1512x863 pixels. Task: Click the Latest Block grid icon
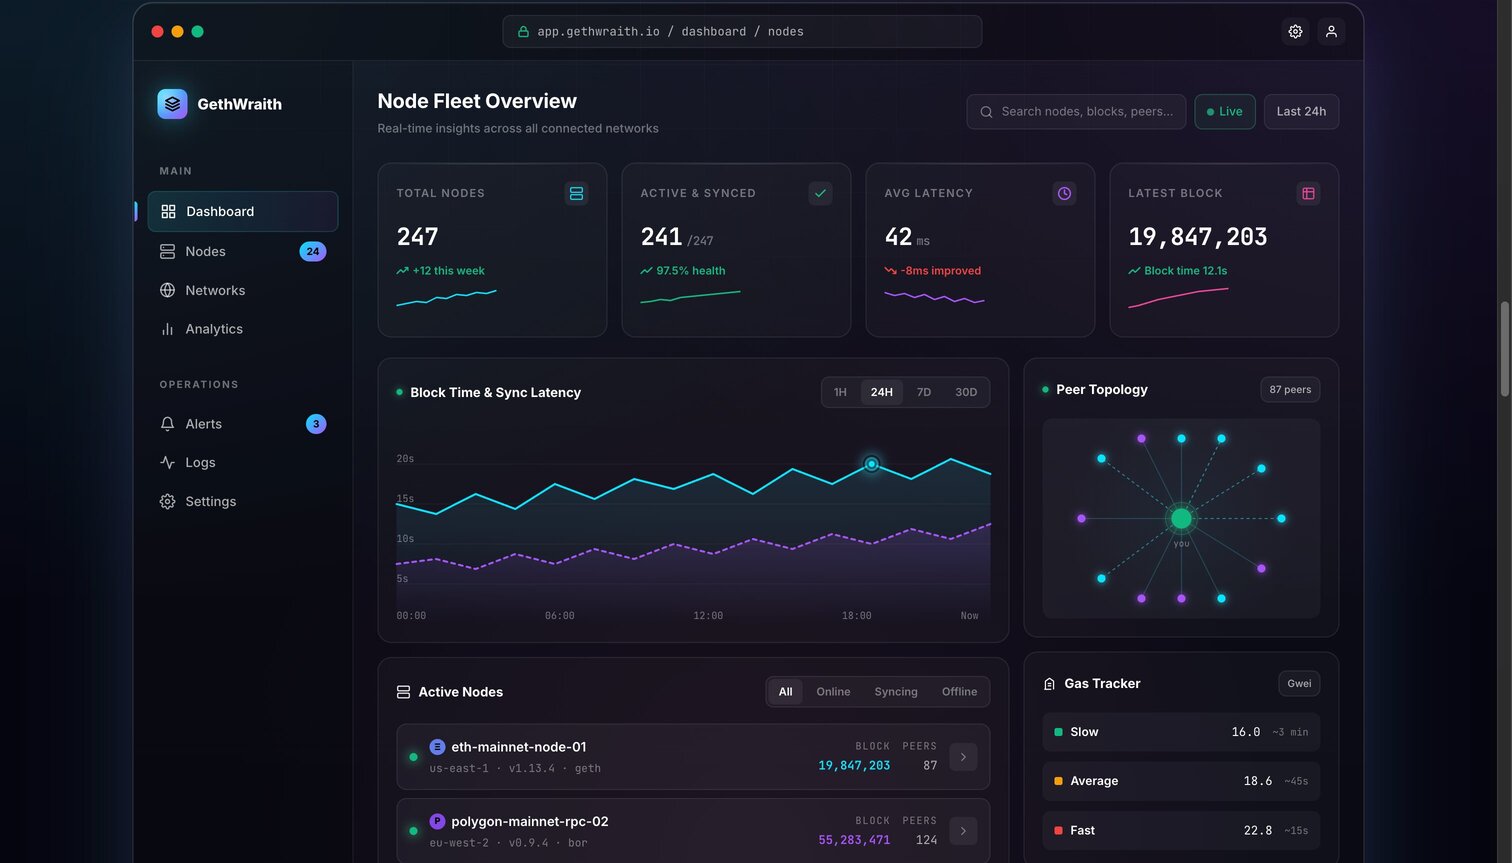[x=1308, y=193]
